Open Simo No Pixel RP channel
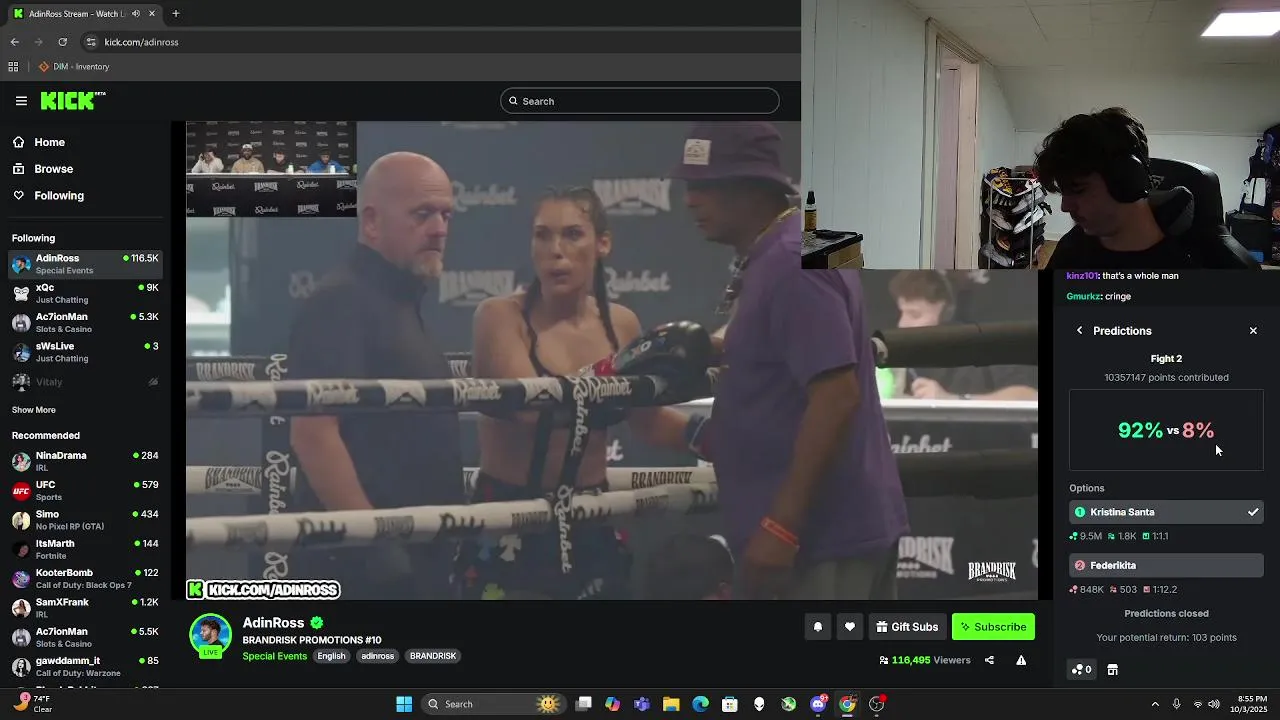Viewport: 1280px width, 720px height. click(85, 520)
